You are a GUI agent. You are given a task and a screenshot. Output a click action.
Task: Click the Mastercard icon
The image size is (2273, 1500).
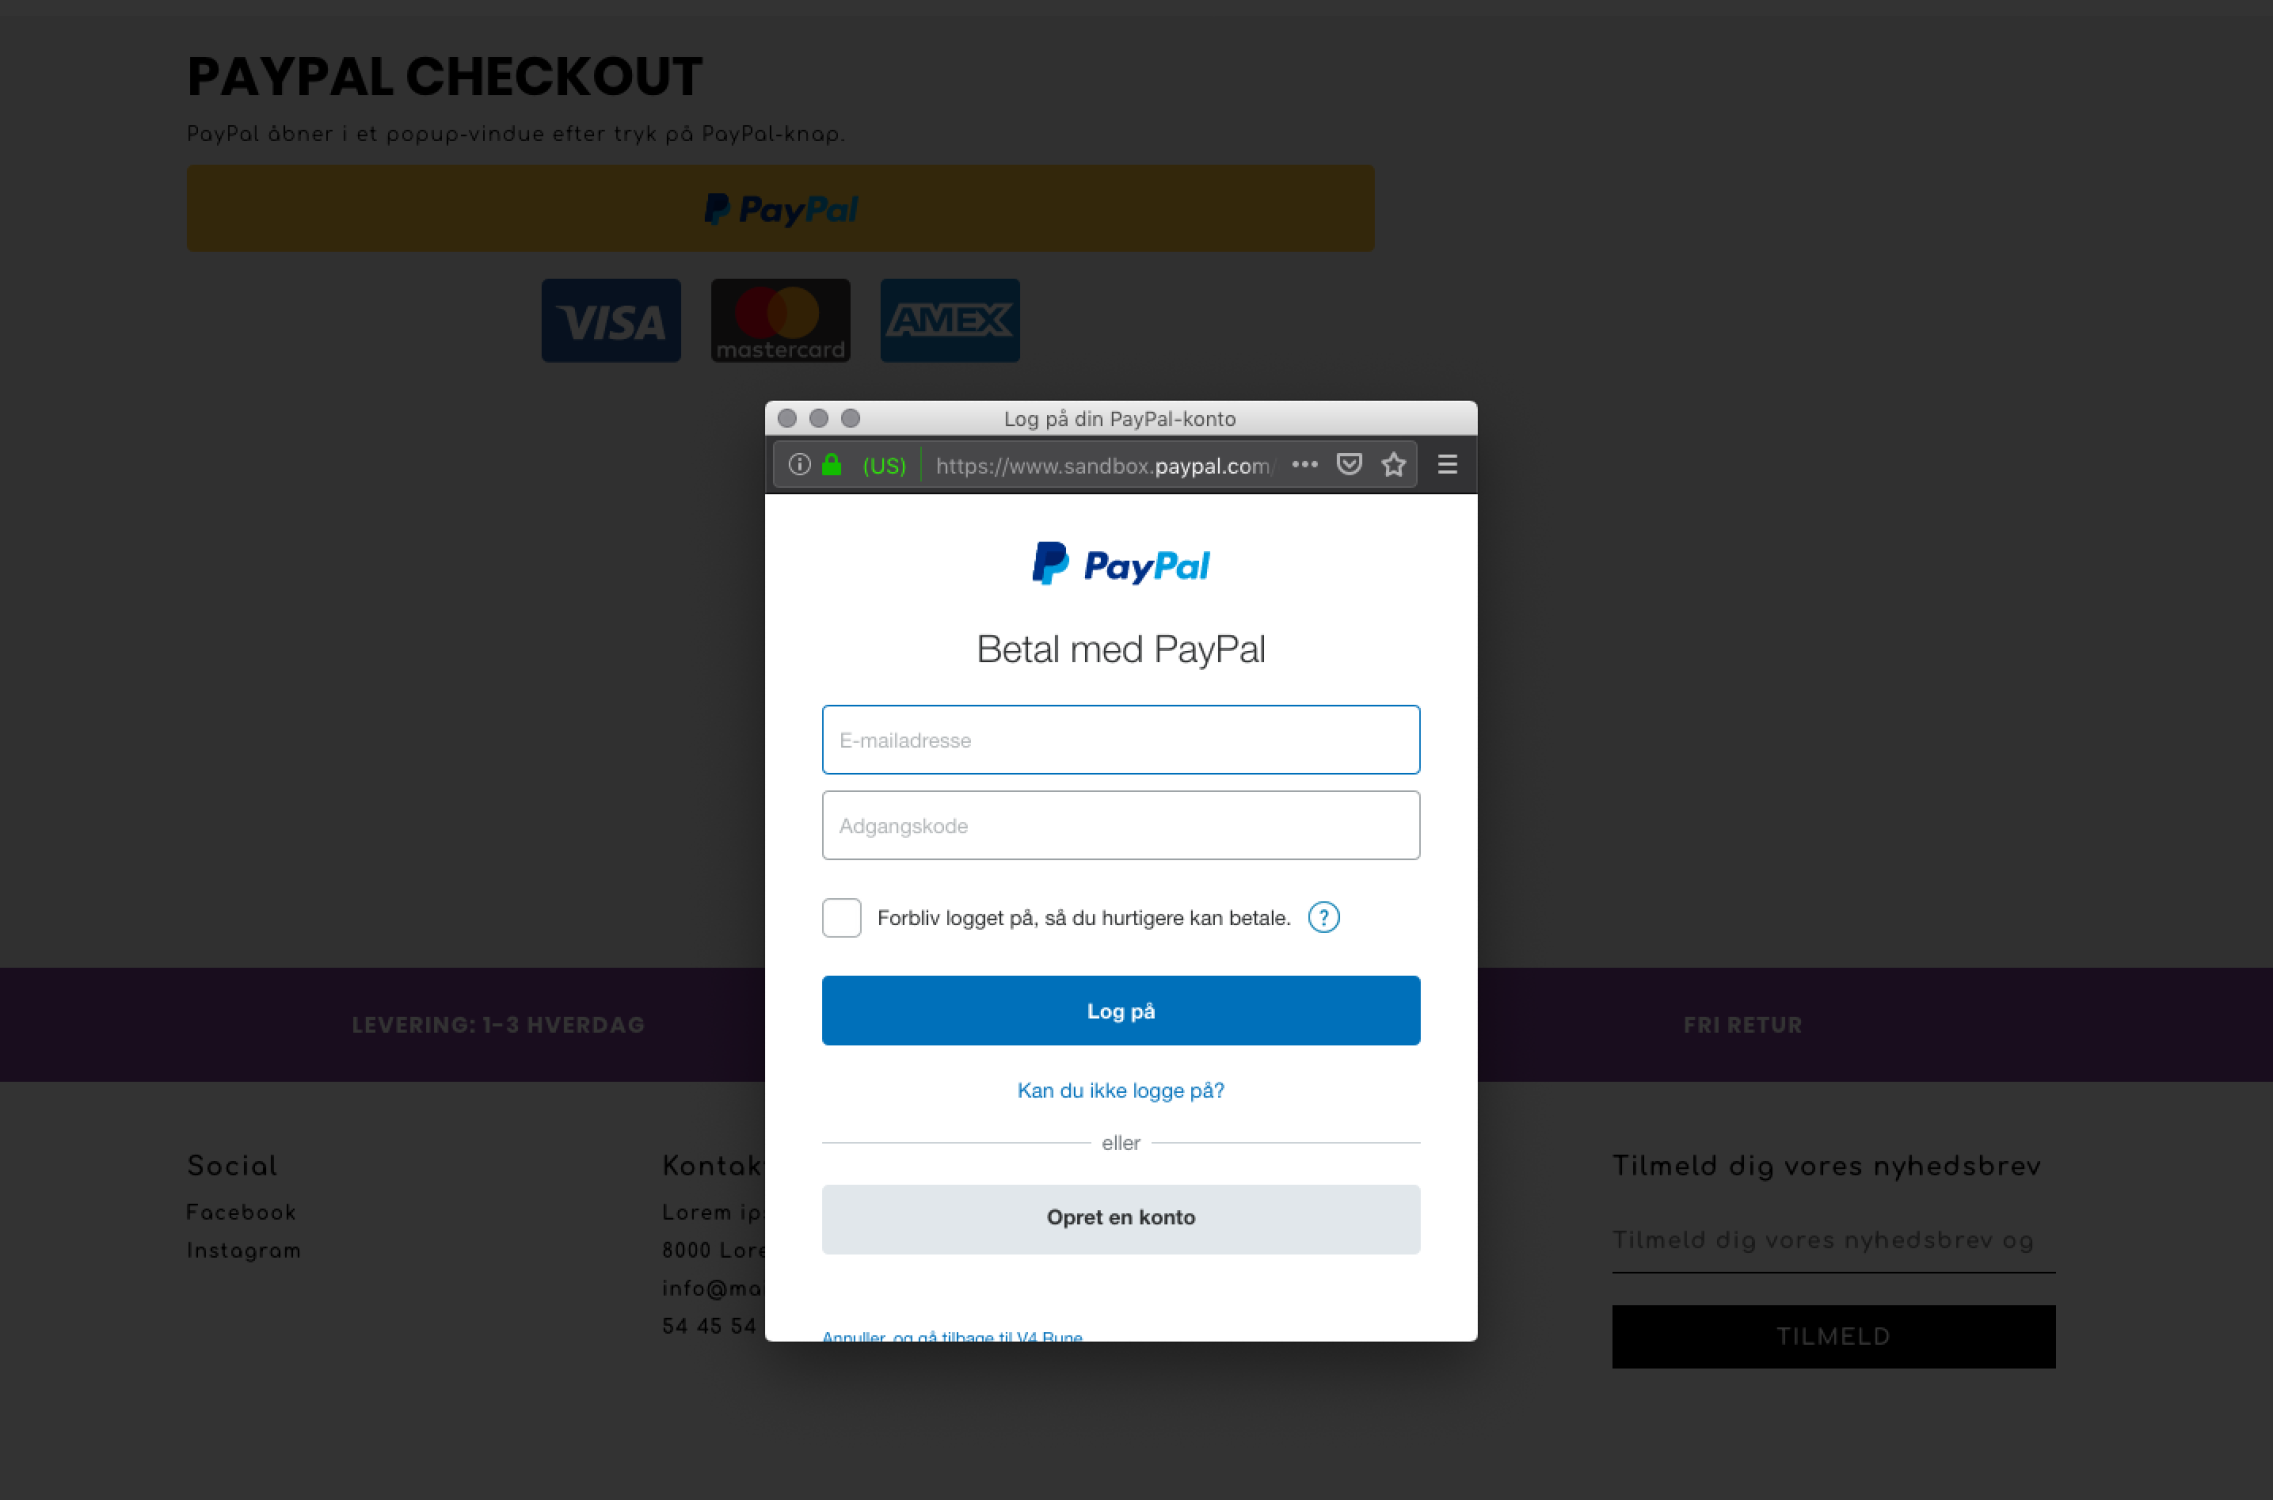click(780, 320)
